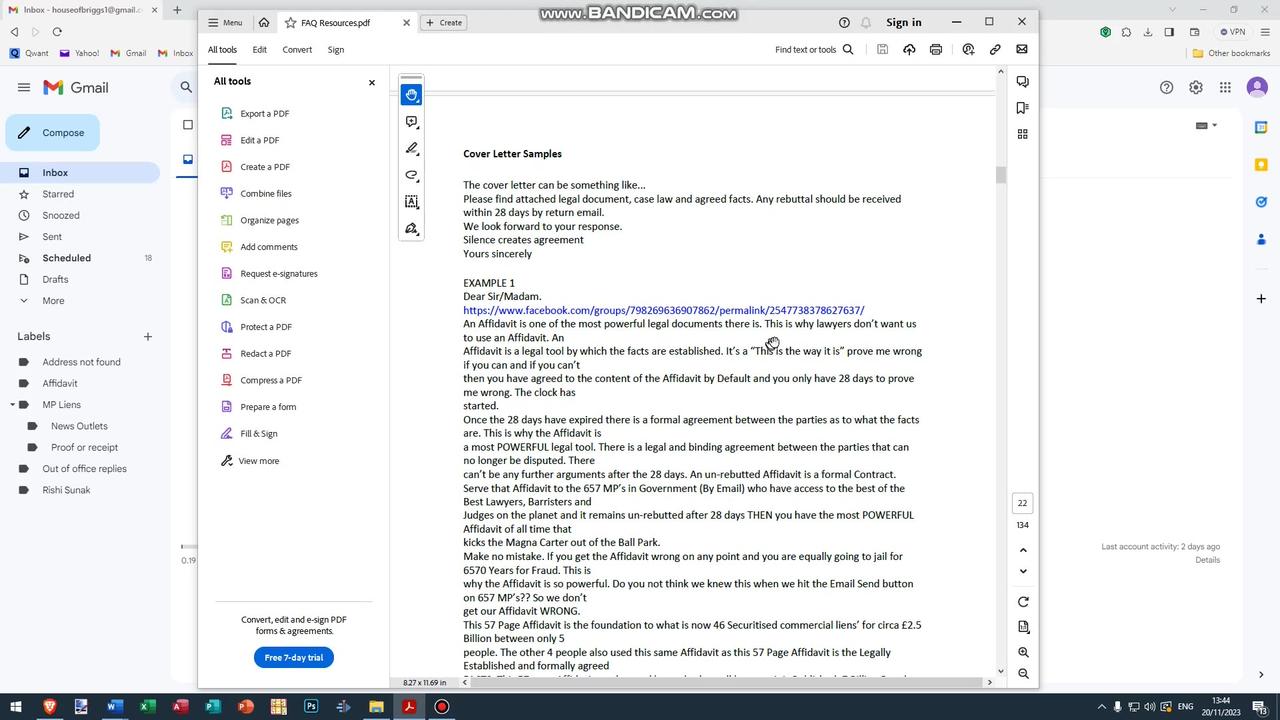Select the Hand tool in the PDF toolbar
This screenshot has height=720, width=1280.
(411, 94)
